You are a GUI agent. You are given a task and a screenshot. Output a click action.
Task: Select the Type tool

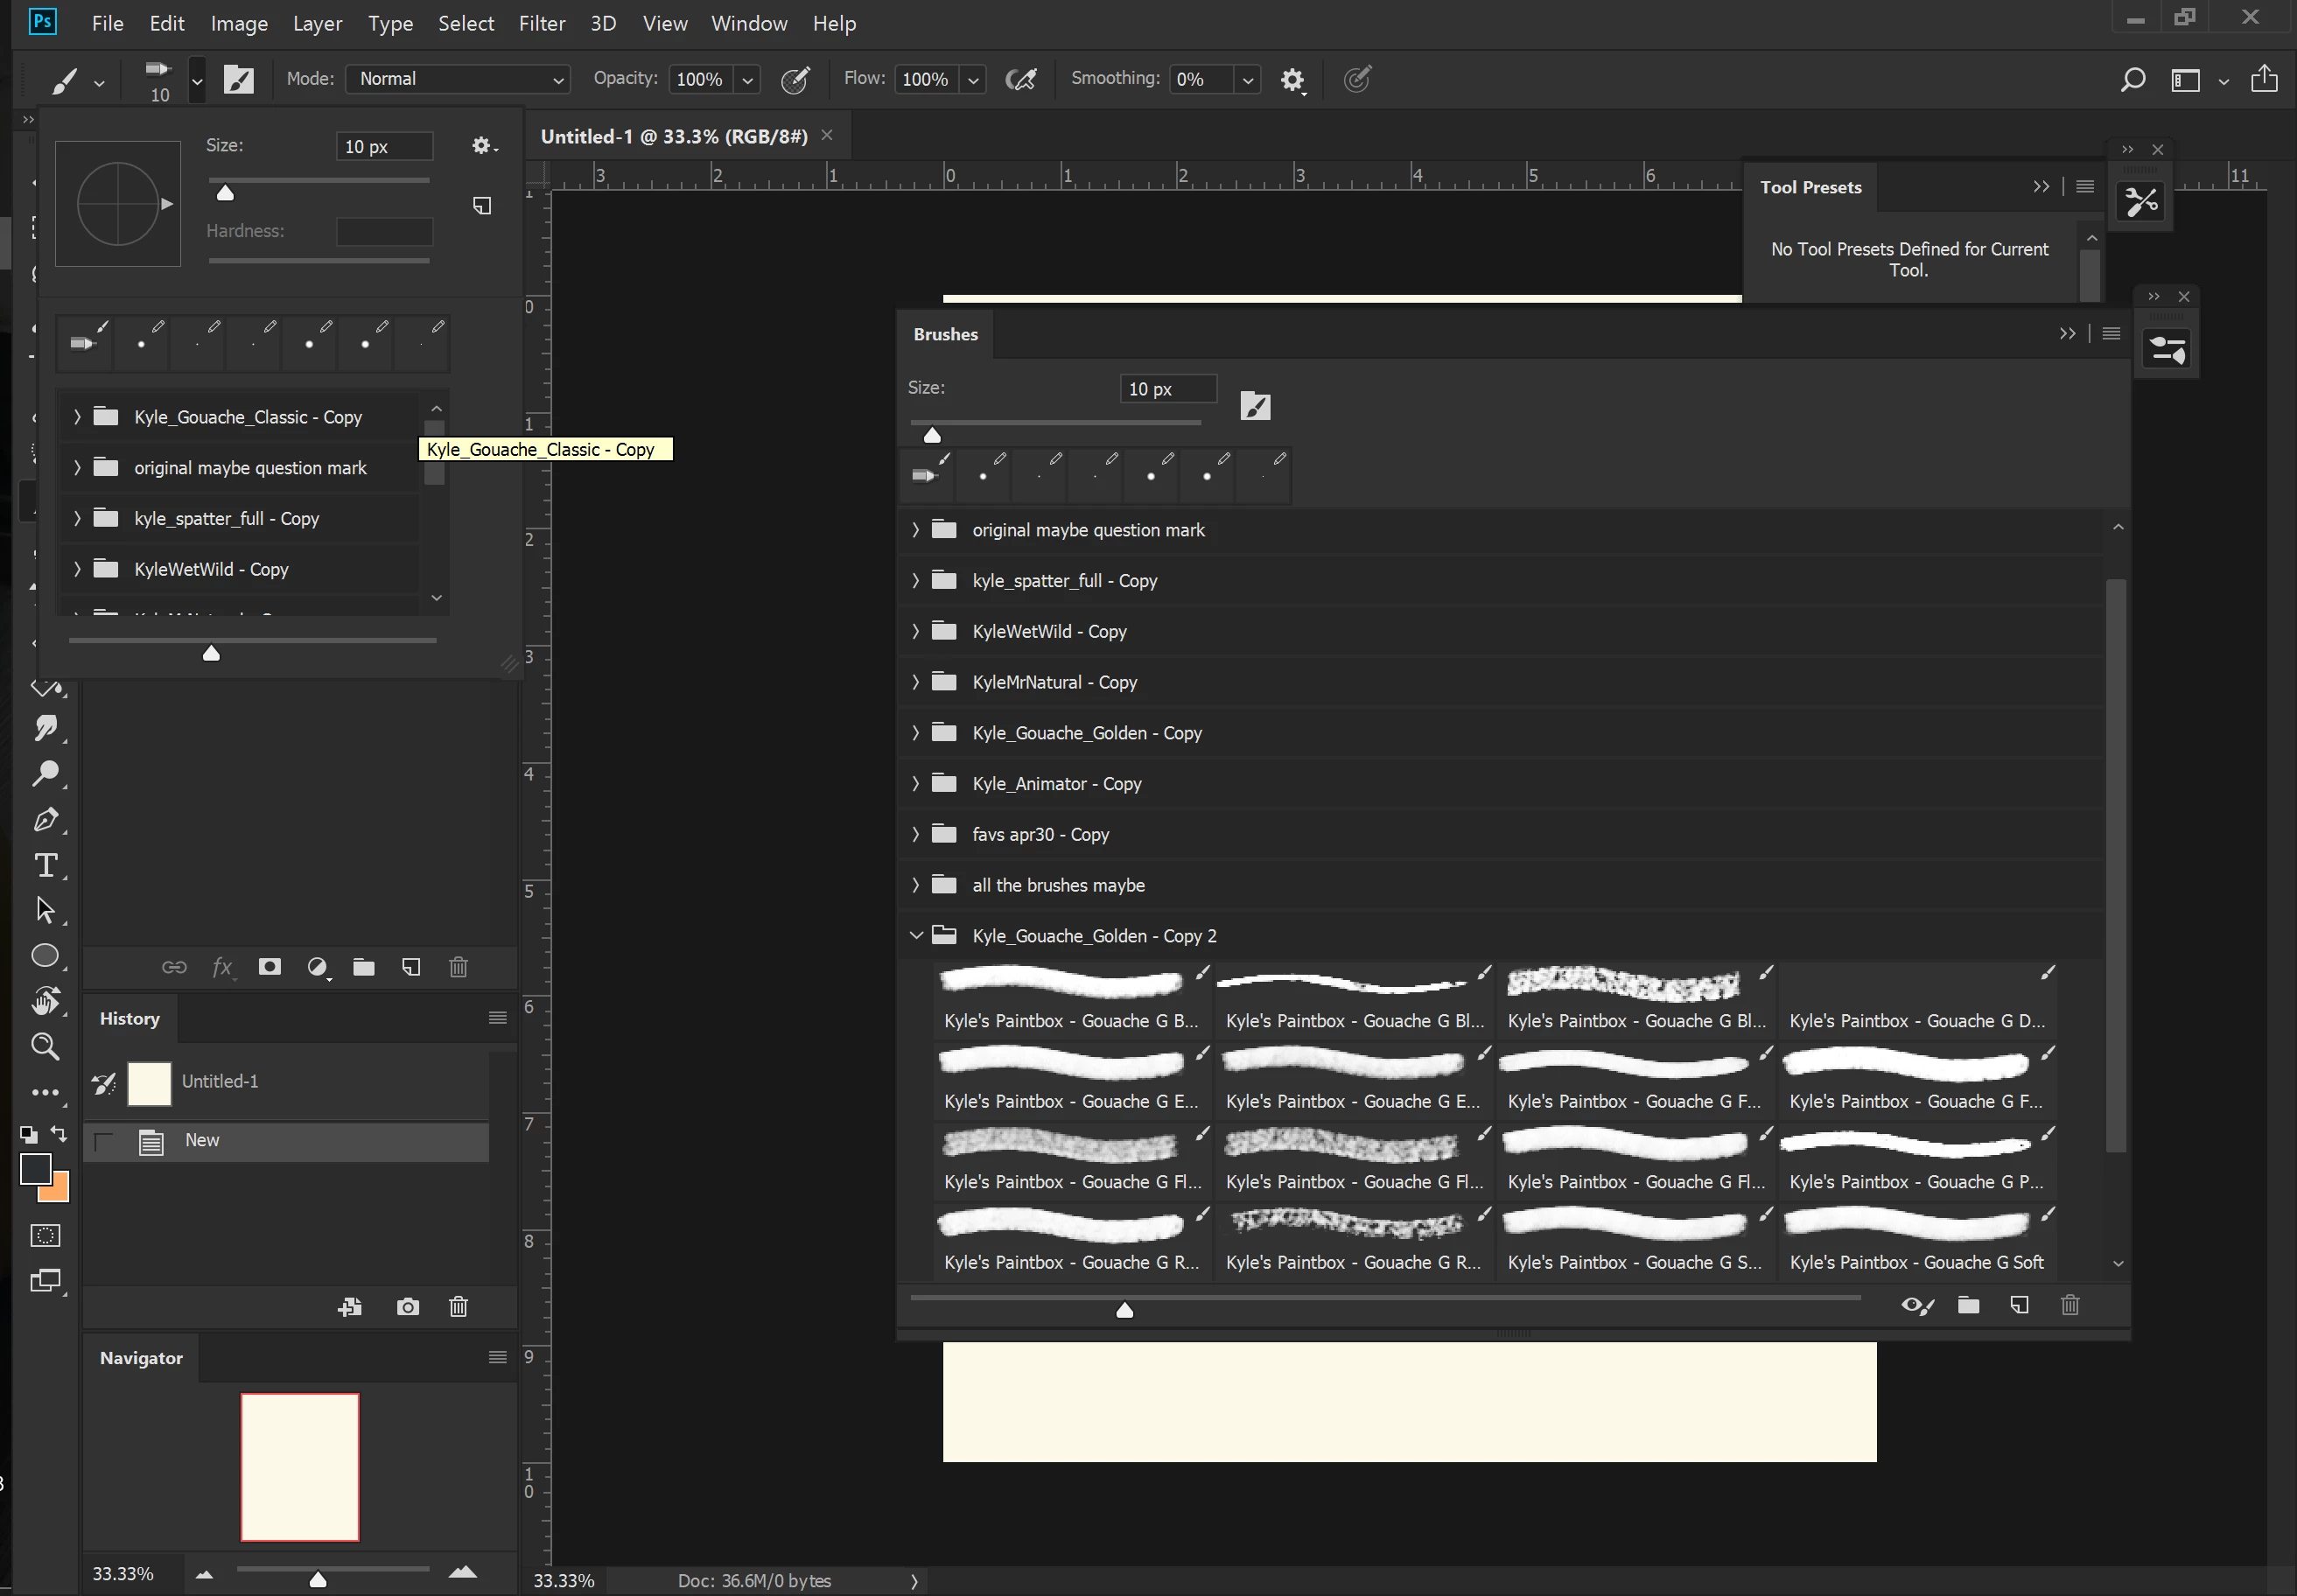tap(45, 866)
